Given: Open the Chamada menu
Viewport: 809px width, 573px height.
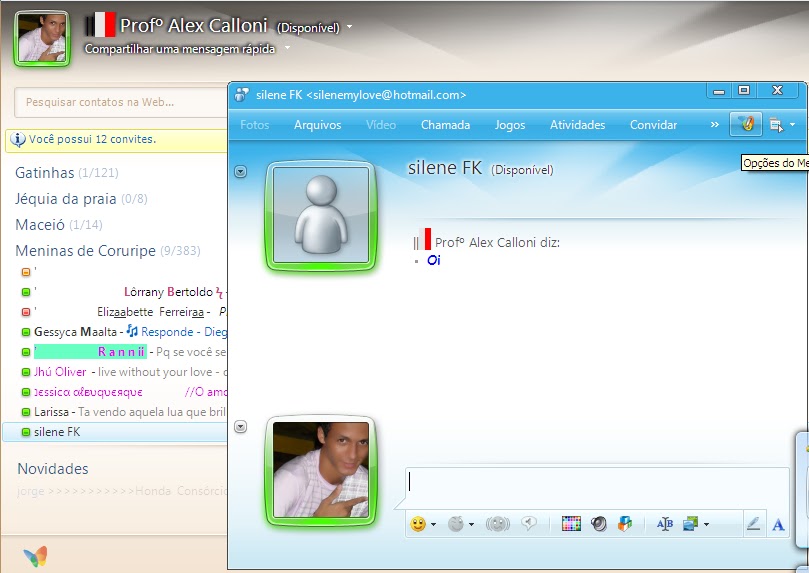Looking at the screenshot, I should click(445, 125).
